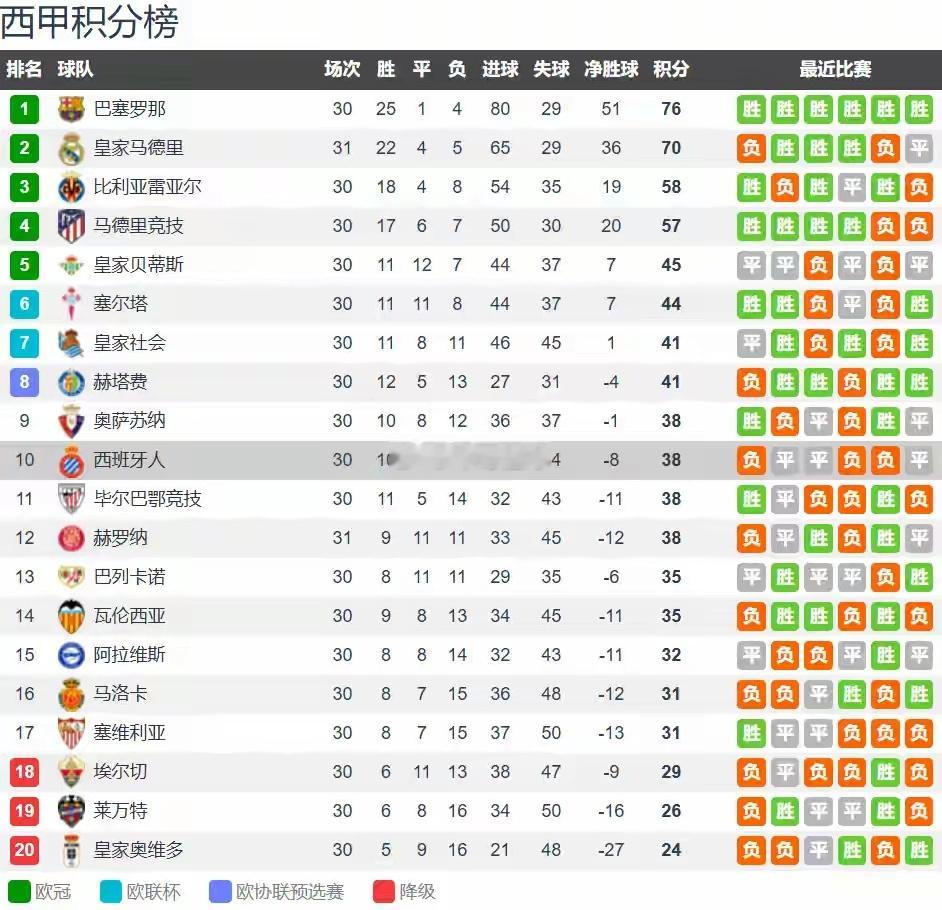Click the Atlético Madrid crest icon
Image resolution: width=942 pixels, height=910 pixels.
71,226
